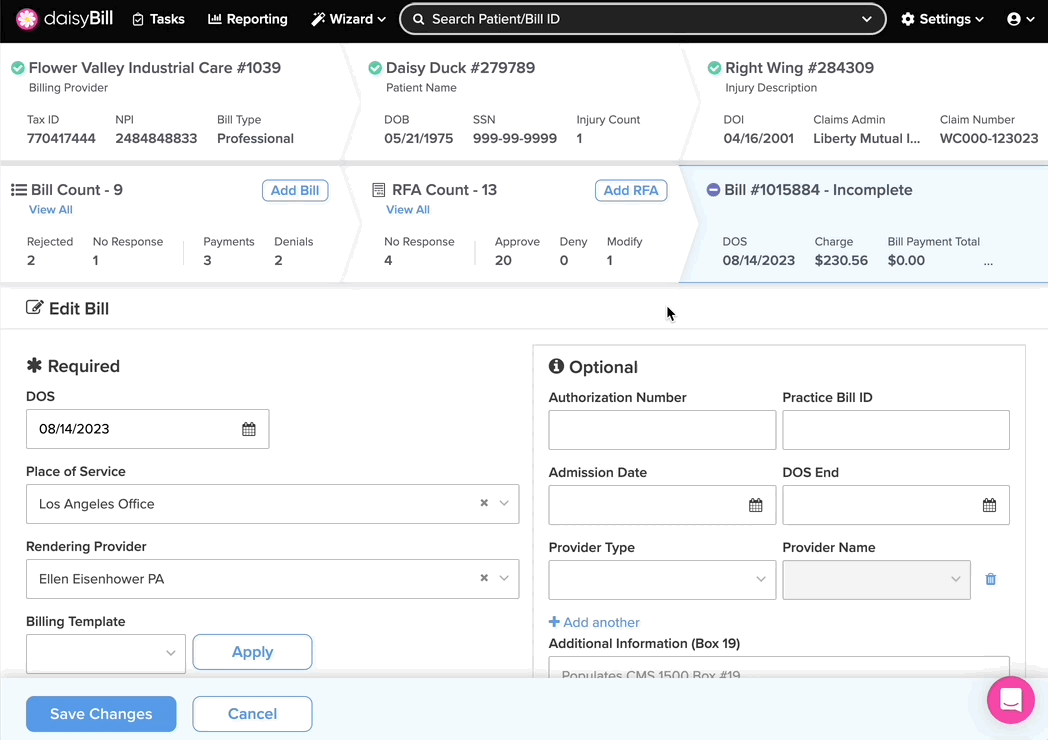
Task: Open the DOS End calendar picker
Action: tap(989, 505)
